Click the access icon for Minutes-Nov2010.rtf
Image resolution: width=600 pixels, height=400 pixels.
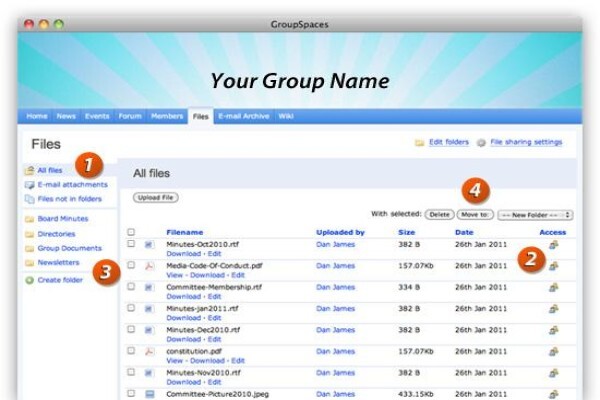coord(553,373)
